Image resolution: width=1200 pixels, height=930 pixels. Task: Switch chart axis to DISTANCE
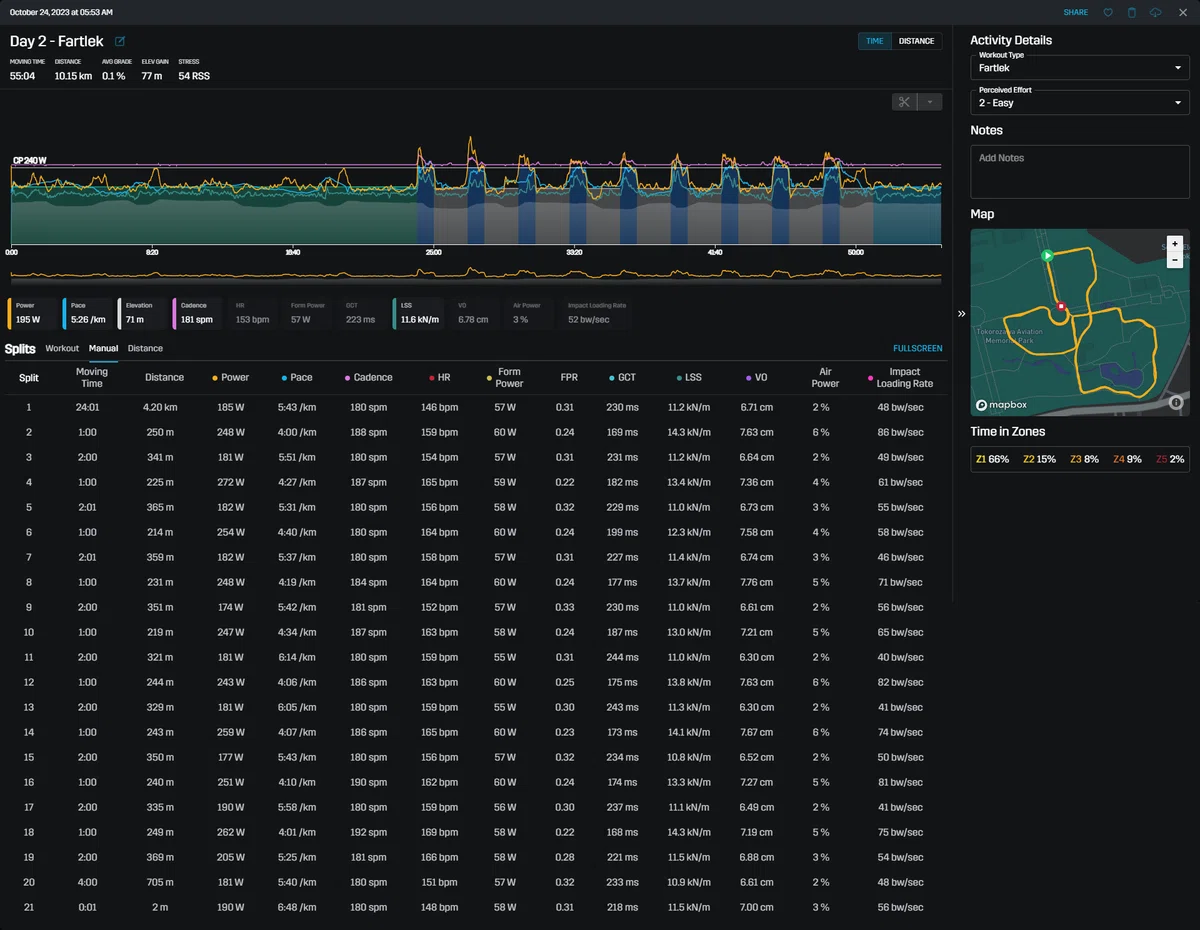tap(916, 41)
